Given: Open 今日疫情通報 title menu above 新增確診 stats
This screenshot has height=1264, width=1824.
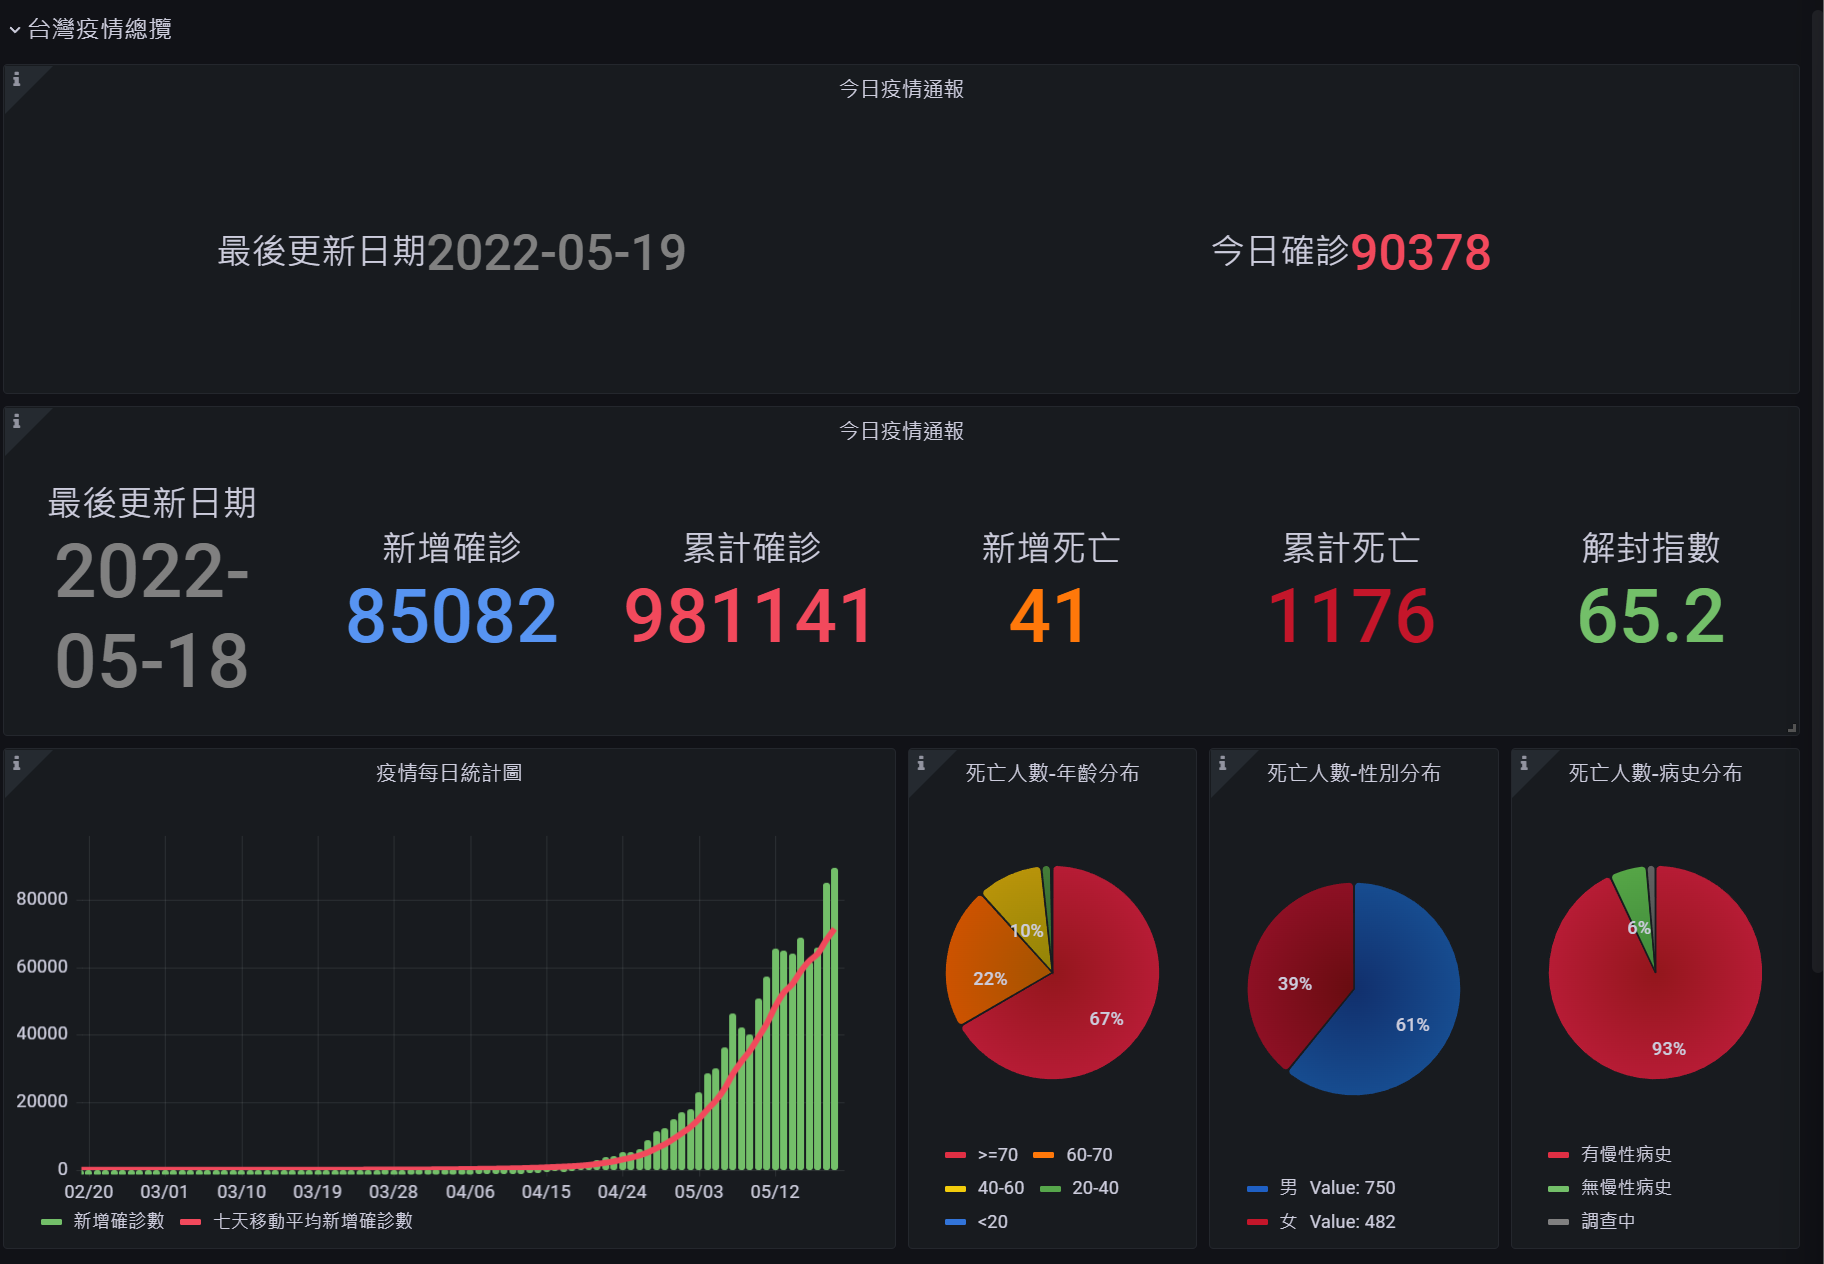Looking at the screenshot, I should pyautogui.click(x=901, y=431).
